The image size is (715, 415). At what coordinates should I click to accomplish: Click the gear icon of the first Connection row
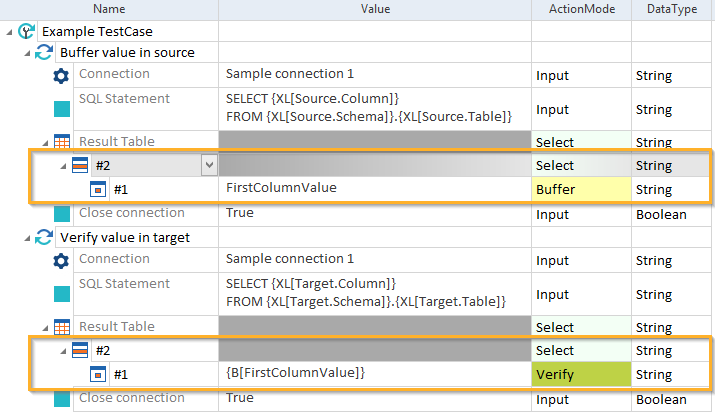[x=61, y=75]
